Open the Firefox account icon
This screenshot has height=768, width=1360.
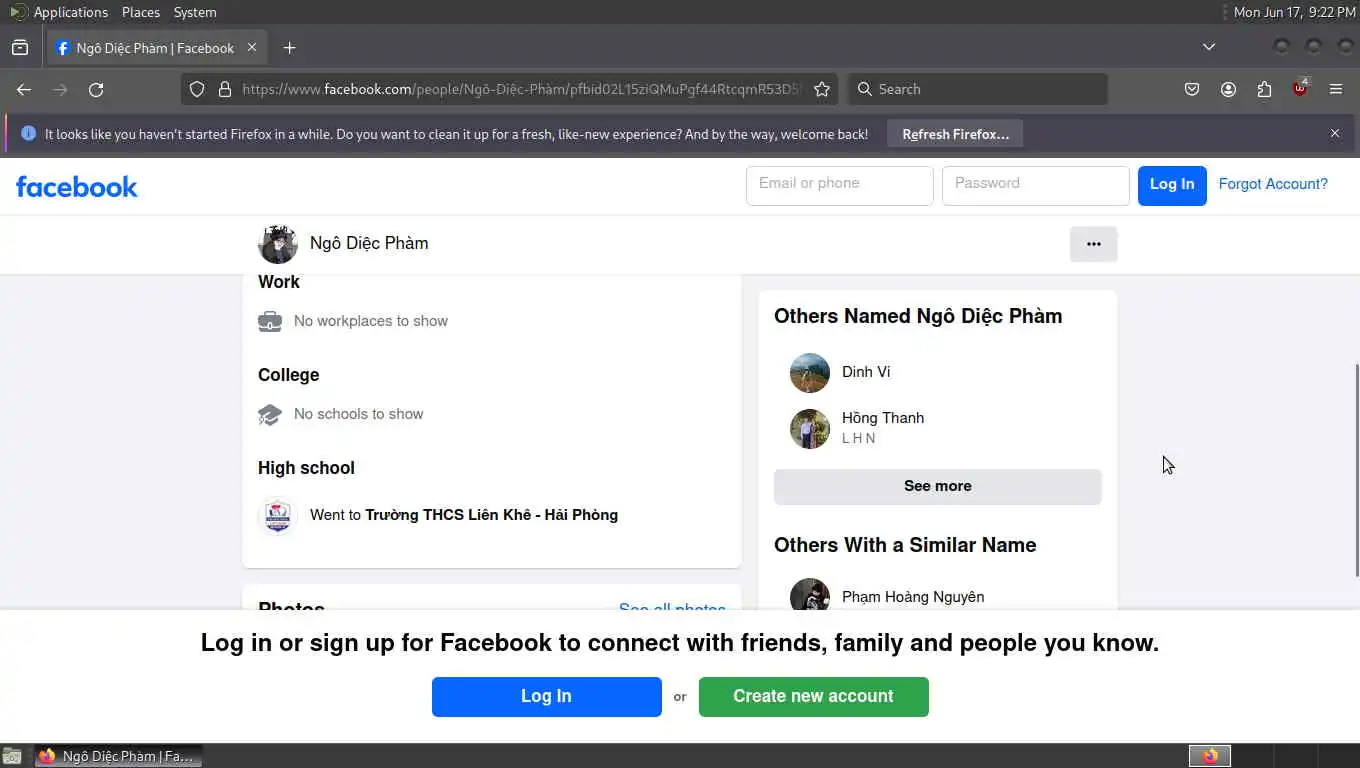pyautogui.click(x=1228, y=89)
